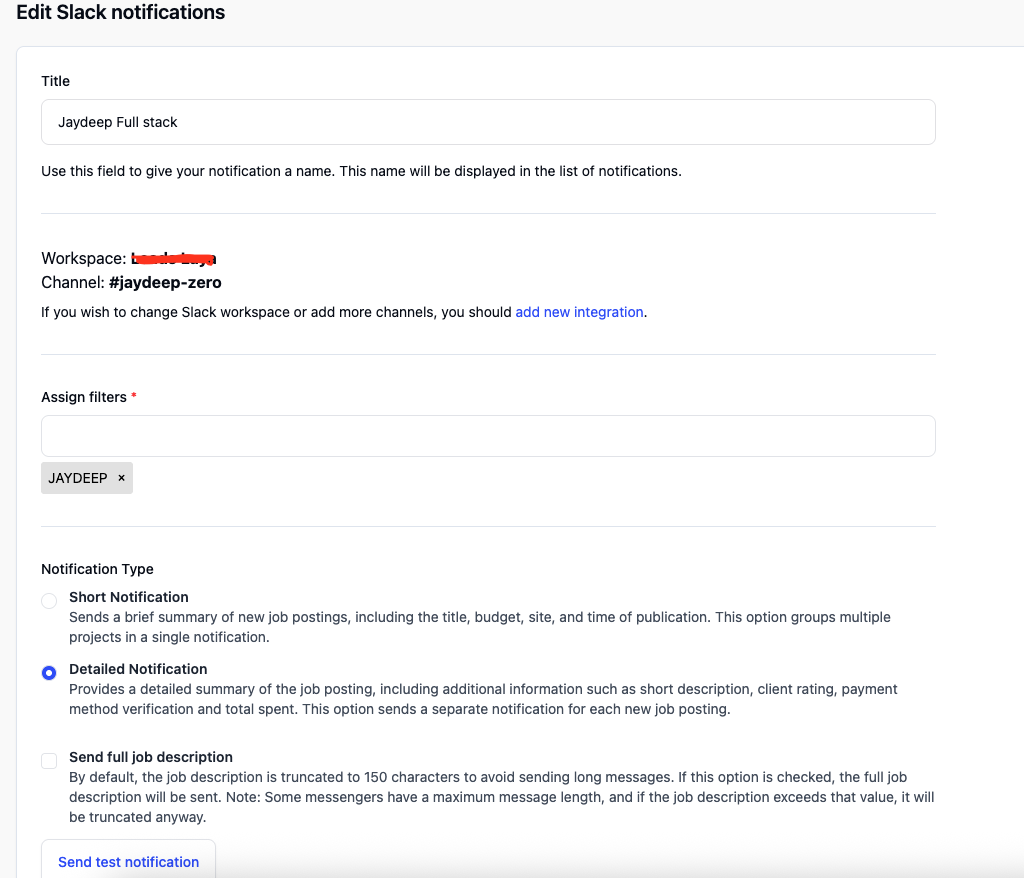Select the Detailed Notification radio button
Screen dimensions: 1024x878
[x=49, y=673]
